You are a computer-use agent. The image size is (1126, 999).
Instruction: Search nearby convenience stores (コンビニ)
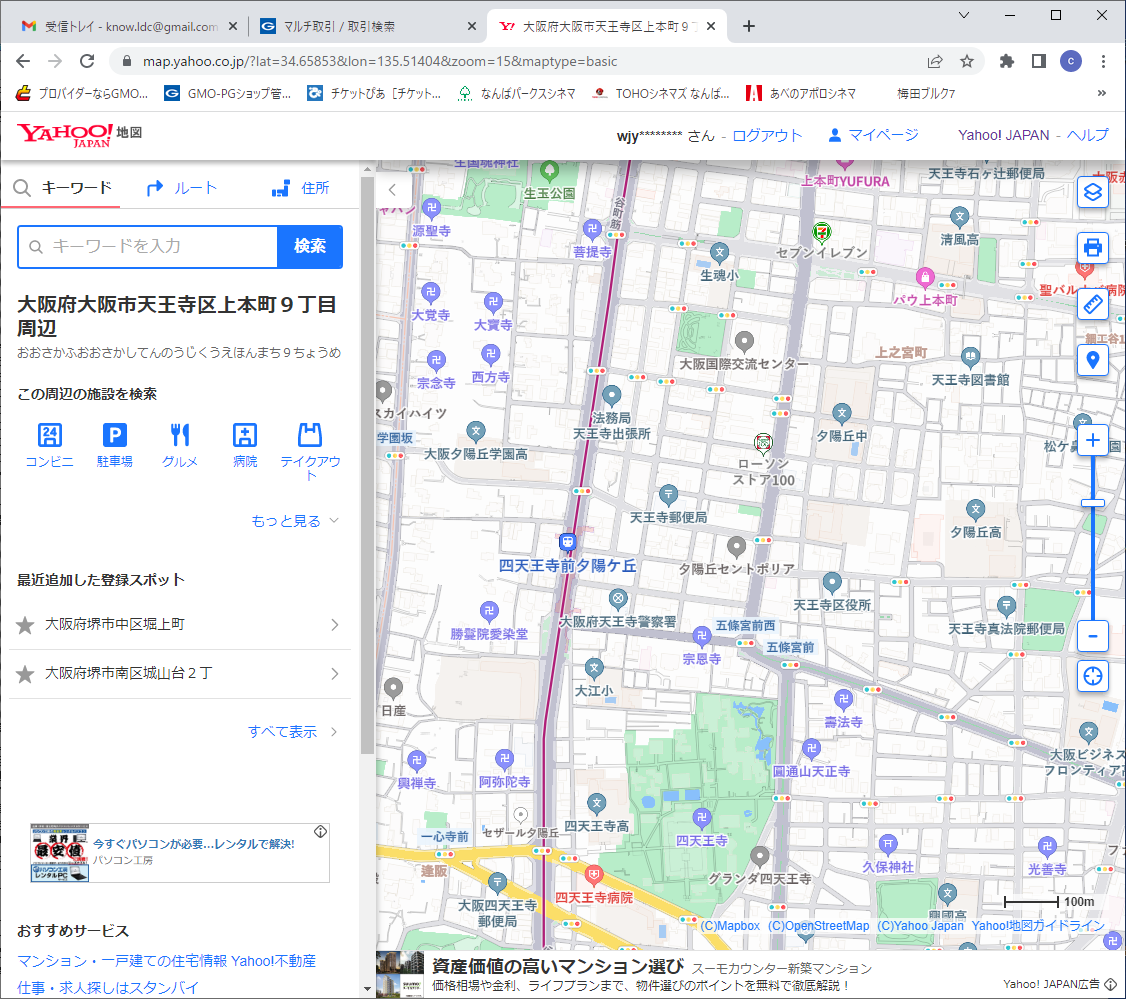tap(50, 446)
